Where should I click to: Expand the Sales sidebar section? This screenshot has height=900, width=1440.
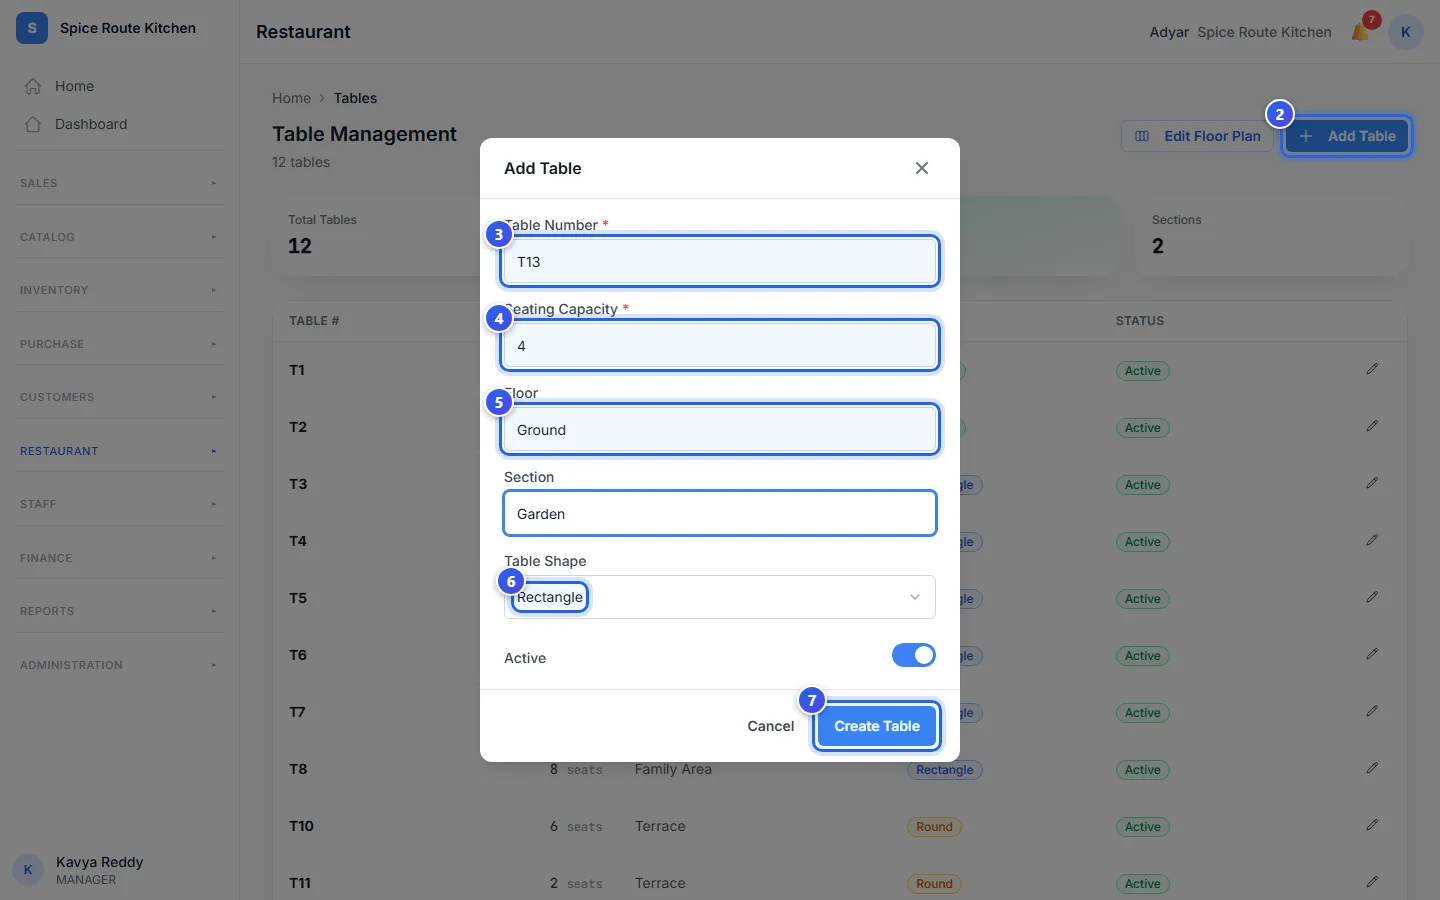click(120, 183)
